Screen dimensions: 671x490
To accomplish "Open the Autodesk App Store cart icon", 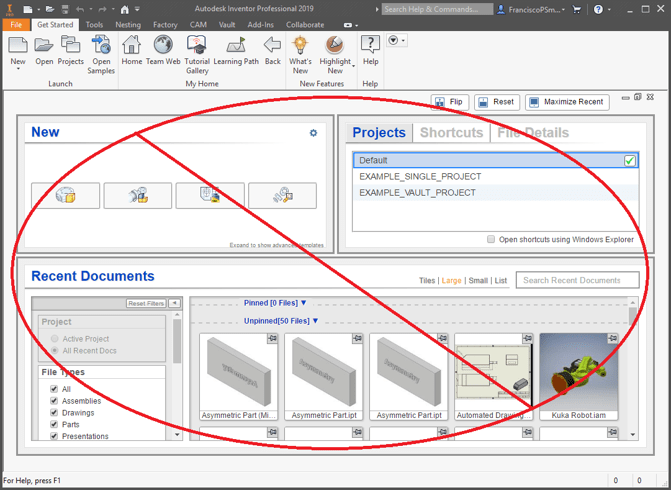I will pyautogui.click(x=577, y=9).
